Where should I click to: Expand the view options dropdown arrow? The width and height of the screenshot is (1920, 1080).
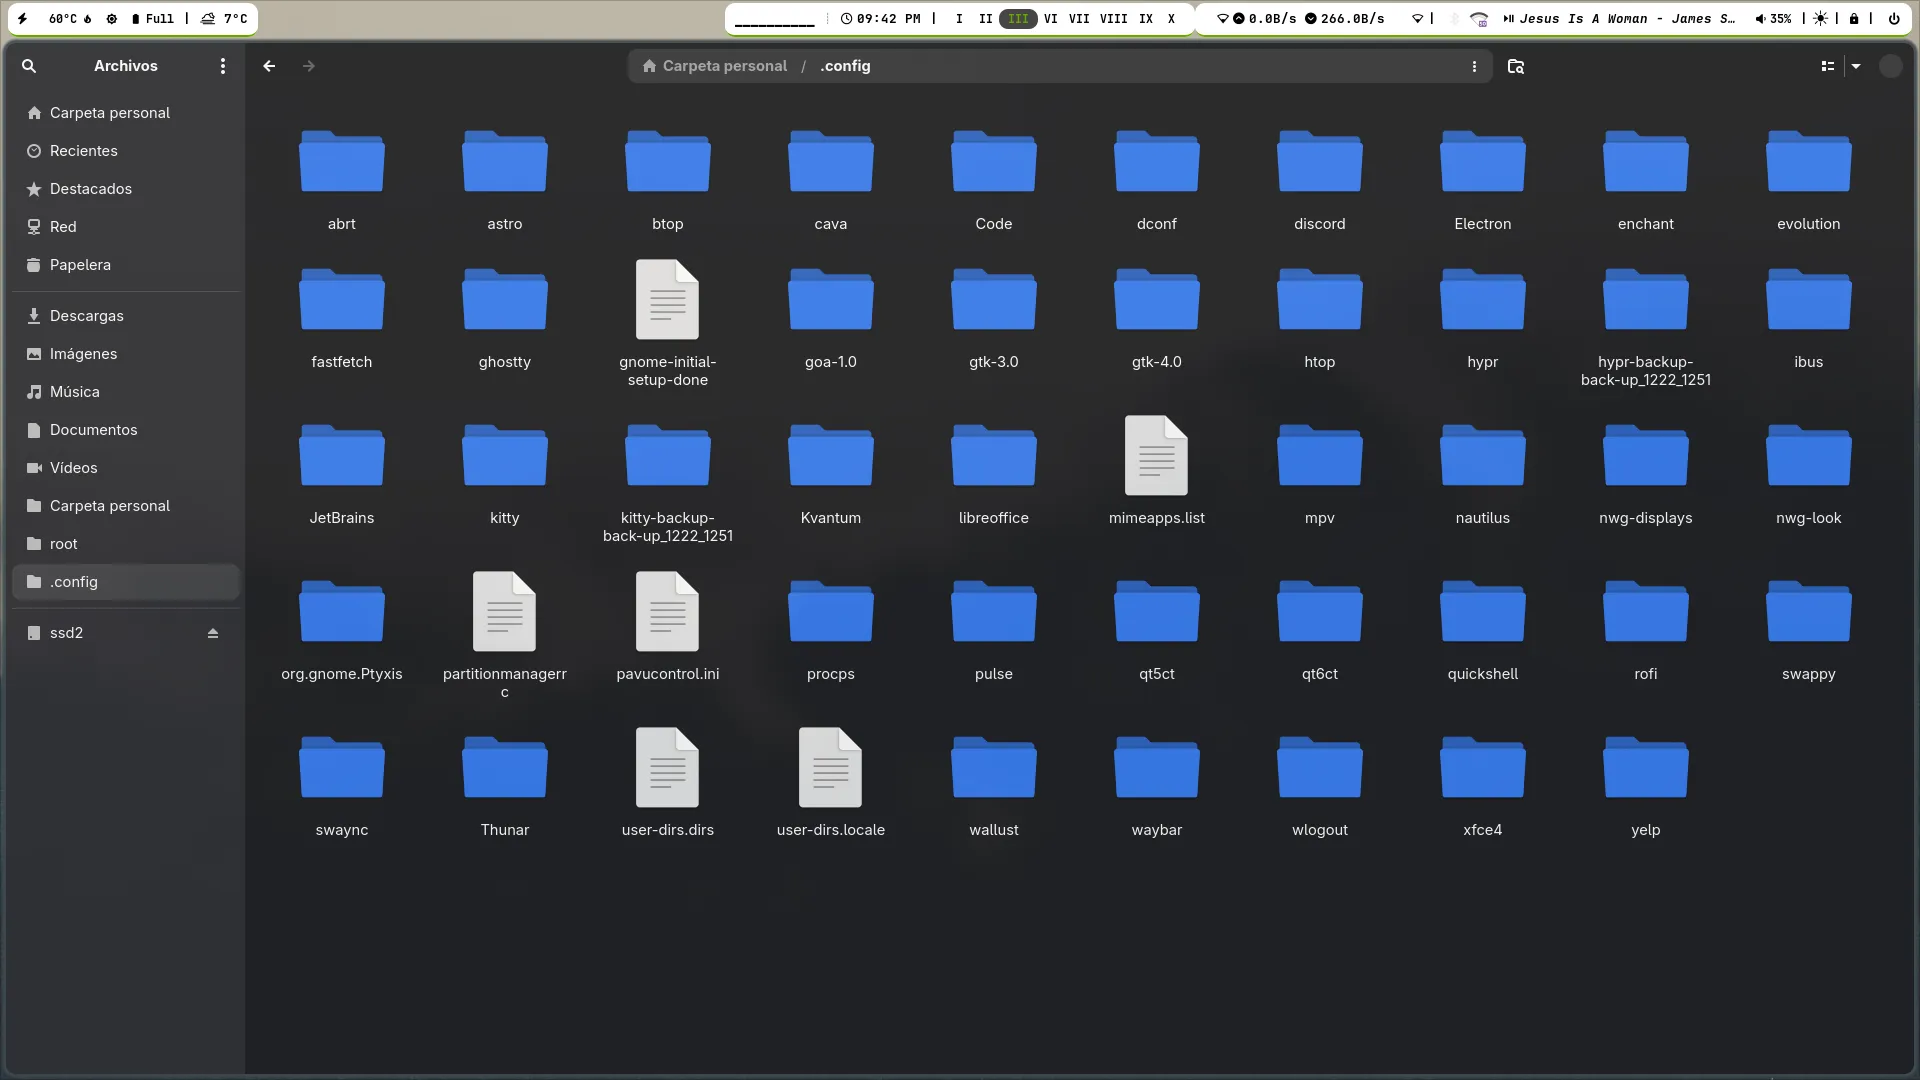tap(1856, 66)
